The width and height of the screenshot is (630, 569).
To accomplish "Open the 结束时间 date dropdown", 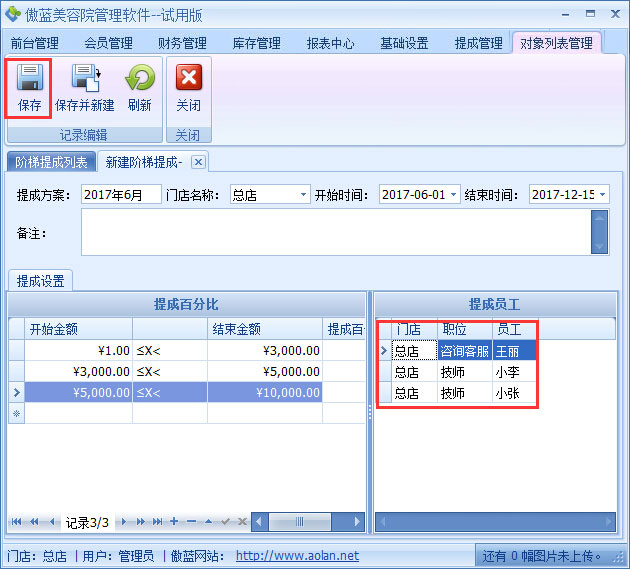I will coord(603,195).
